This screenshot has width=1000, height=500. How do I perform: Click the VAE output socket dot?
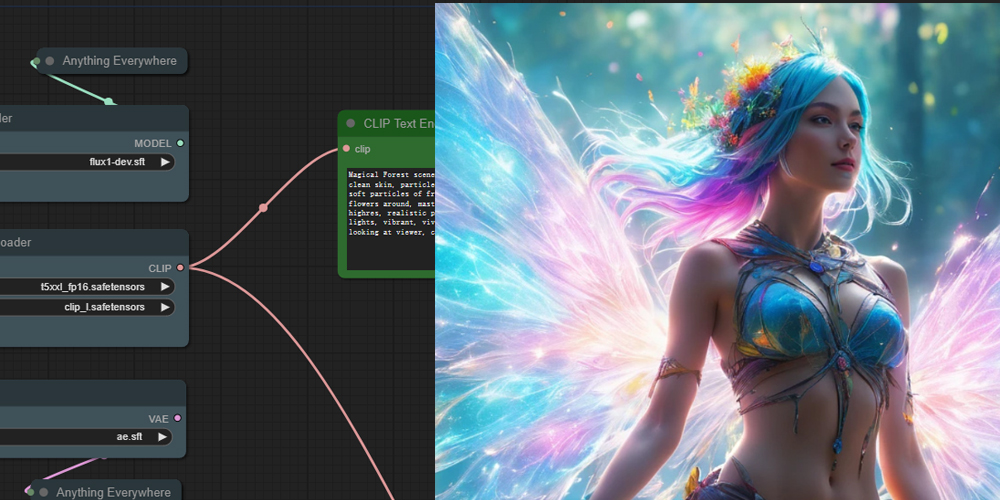click(177, 418)
